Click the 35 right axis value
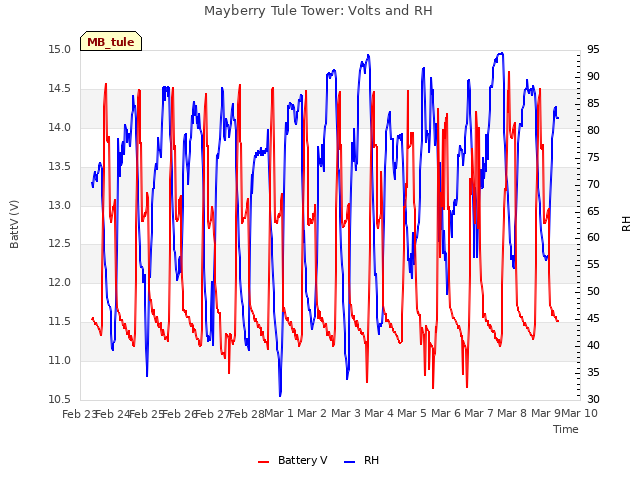Screen dimensions: 640x480 pos(593,372)
